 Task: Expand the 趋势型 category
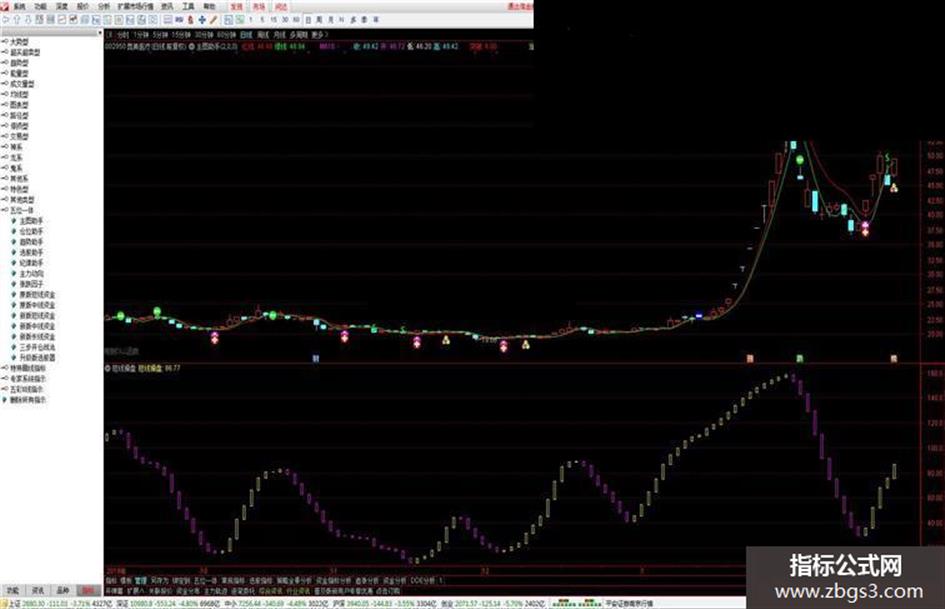coord(19,63)
